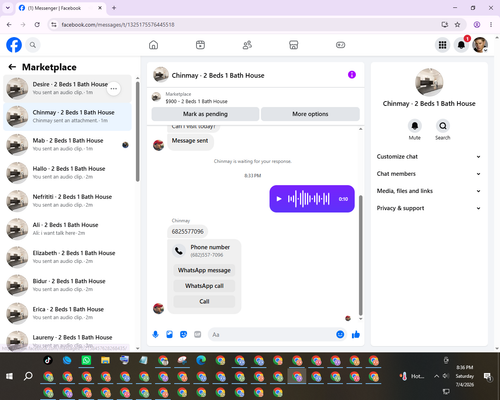Image resolution: width=500 pixels, height=400 pixels.
Task: Click the microphone voice clip icon
Action: tap(155, 334)
